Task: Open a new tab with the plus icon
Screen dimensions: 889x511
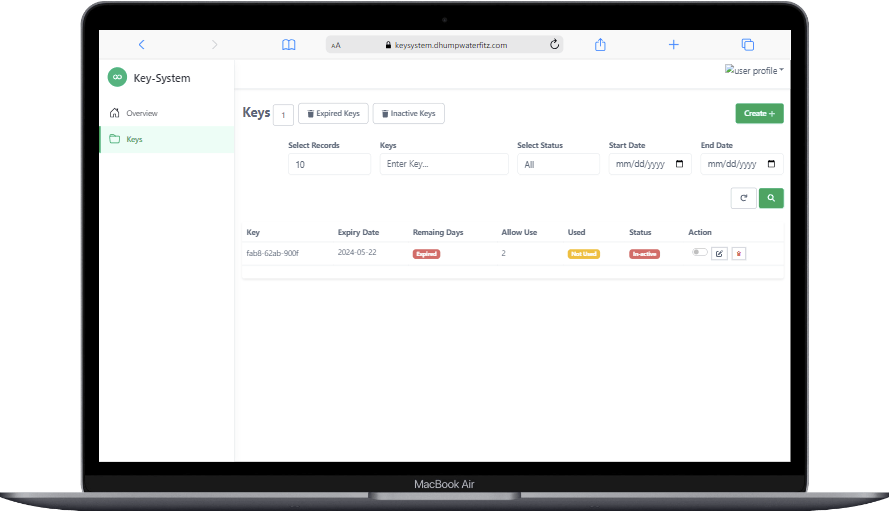Action: click(x=674, y=45)
